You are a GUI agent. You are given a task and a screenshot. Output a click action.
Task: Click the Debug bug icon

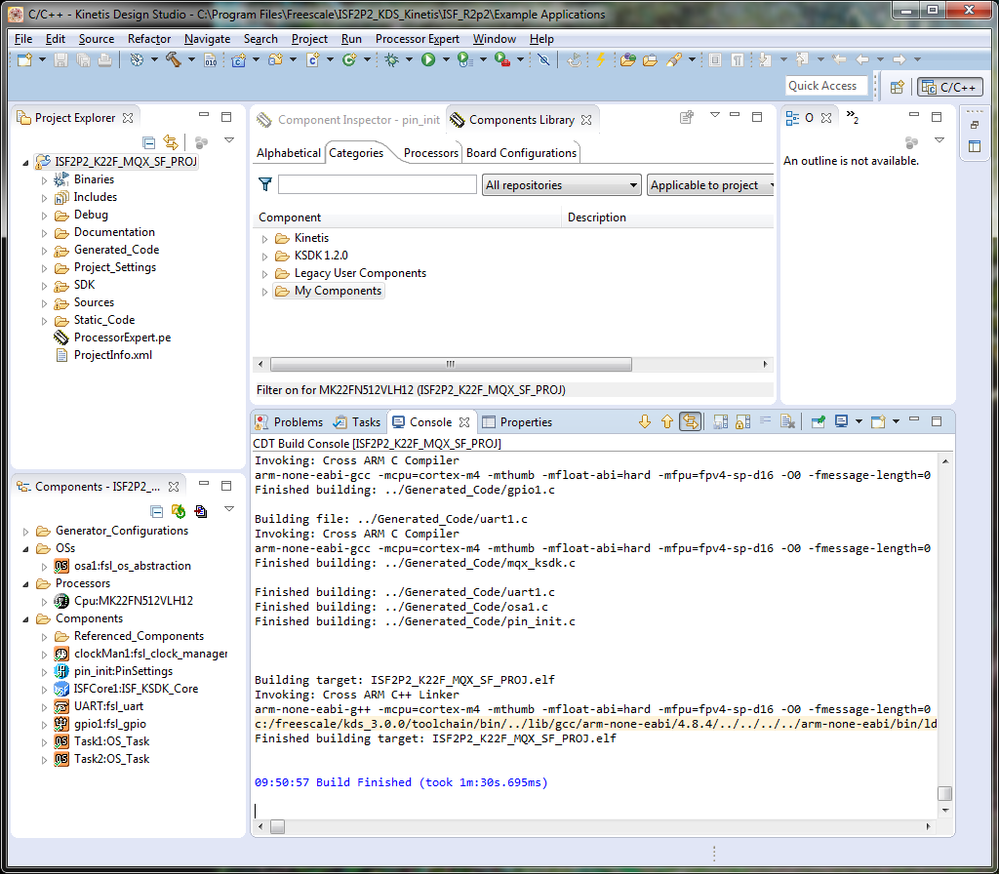[391, 59]
